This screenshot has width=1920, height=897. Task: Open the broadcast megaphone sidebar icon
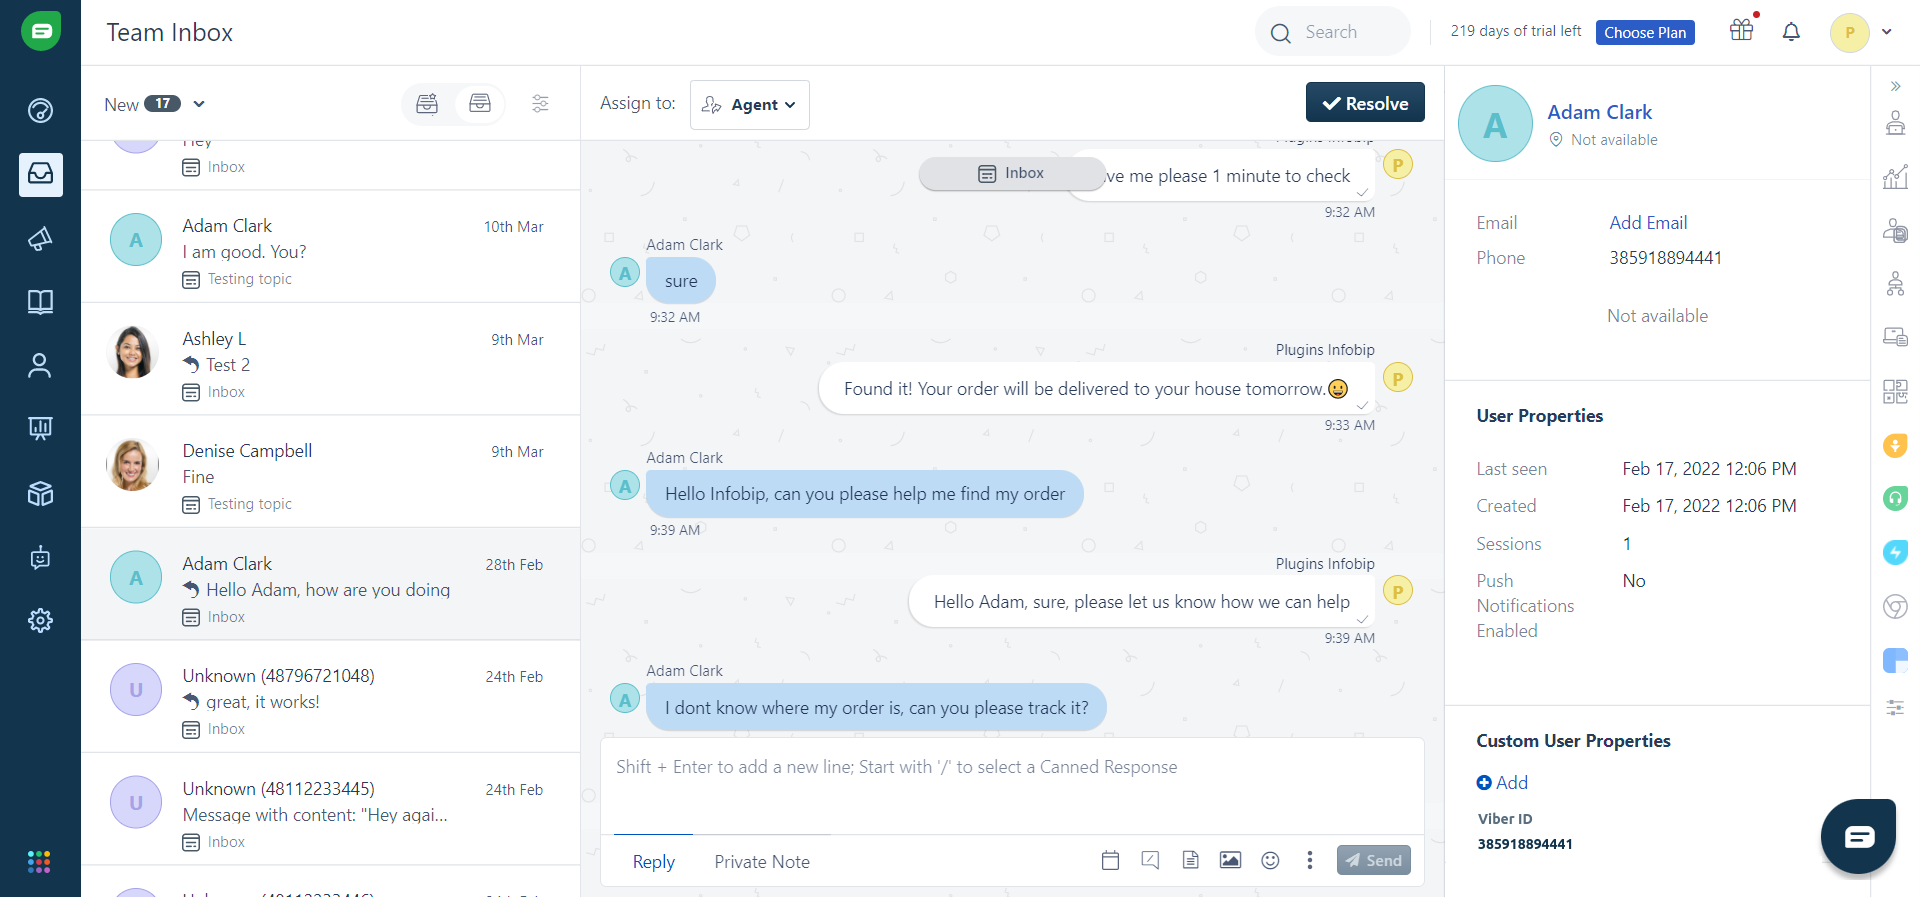click(40, 238)
